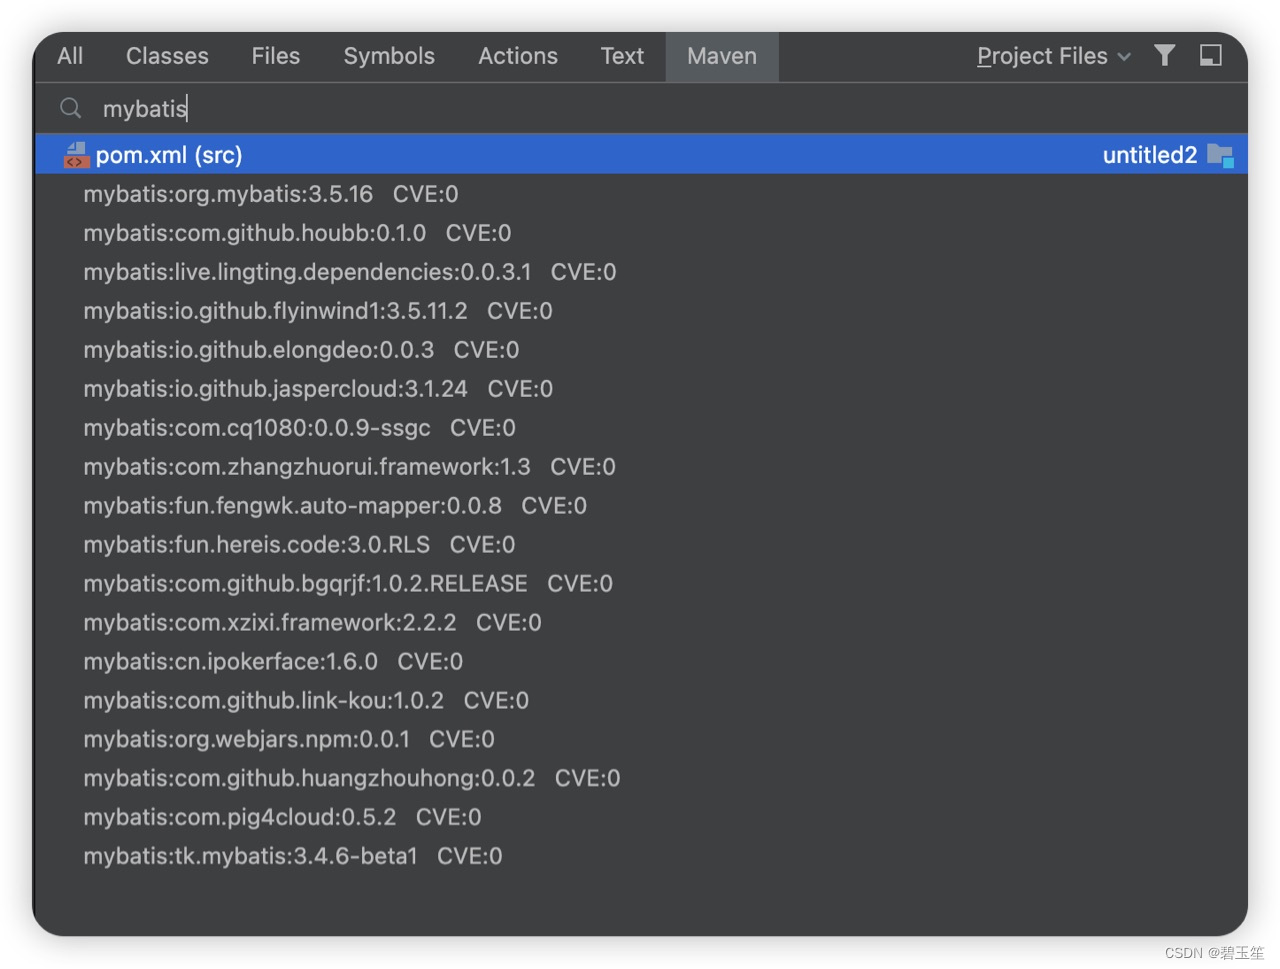Select mybatis:fun.hereis.code:3.0.RLS result
The height and width of the screenshot is (969, 1280).
[x=641, y=545]
